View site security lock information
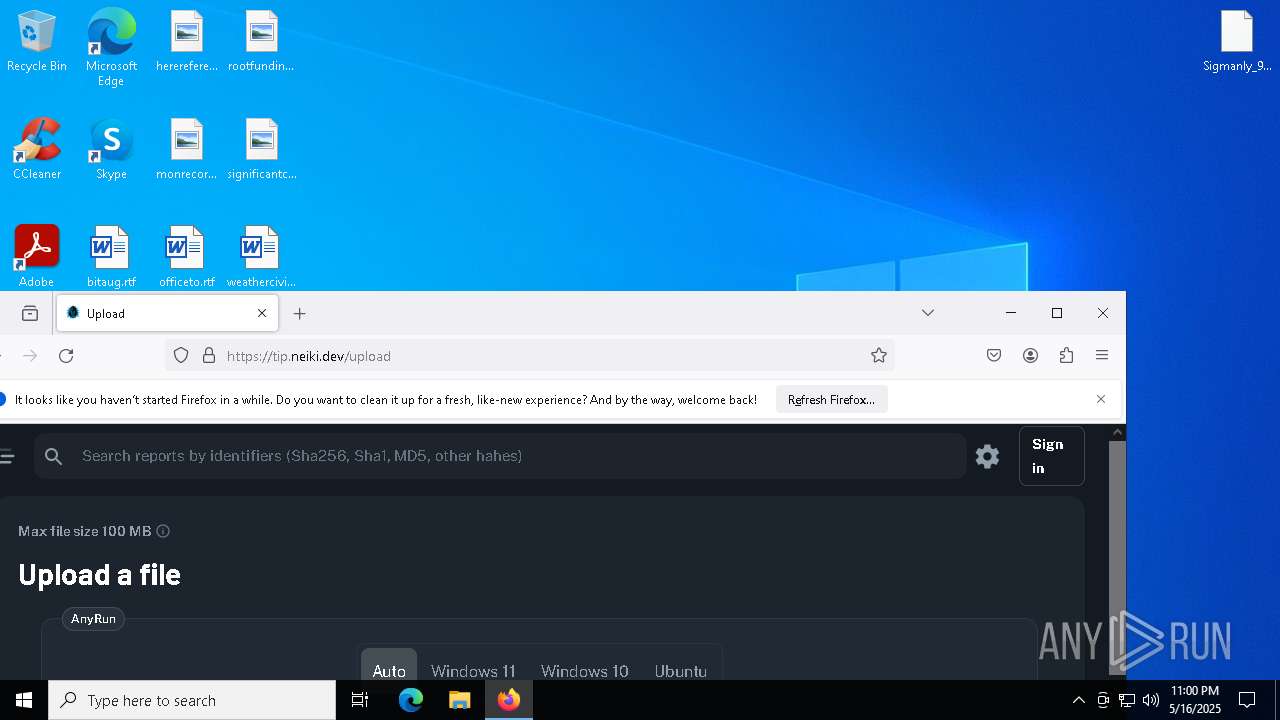This screenshot has width=1280, height=720. tap(209, 356)
